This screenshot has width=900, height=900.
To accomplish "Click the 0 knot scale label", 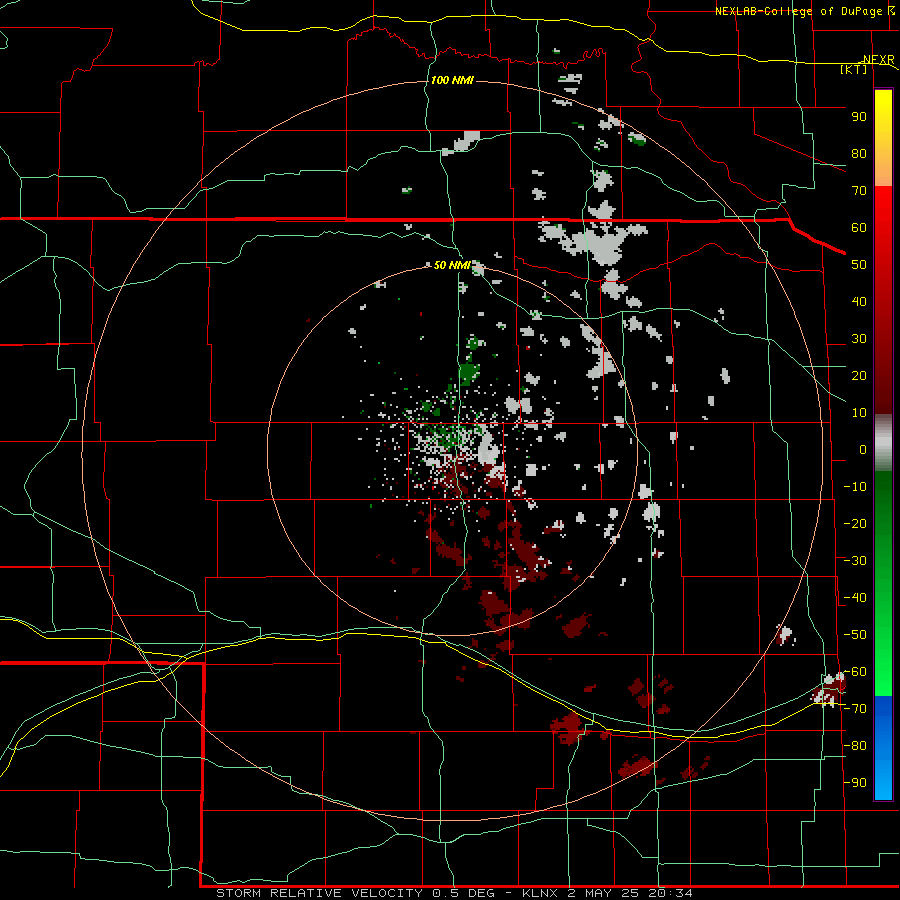I will point(863,450).
